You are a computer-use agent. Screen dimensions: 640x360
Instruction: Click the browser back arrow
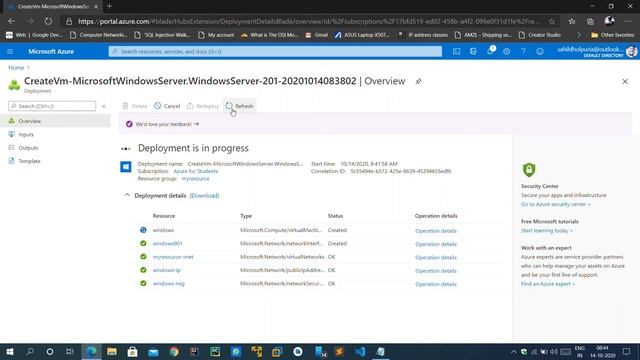pos(11,21)
